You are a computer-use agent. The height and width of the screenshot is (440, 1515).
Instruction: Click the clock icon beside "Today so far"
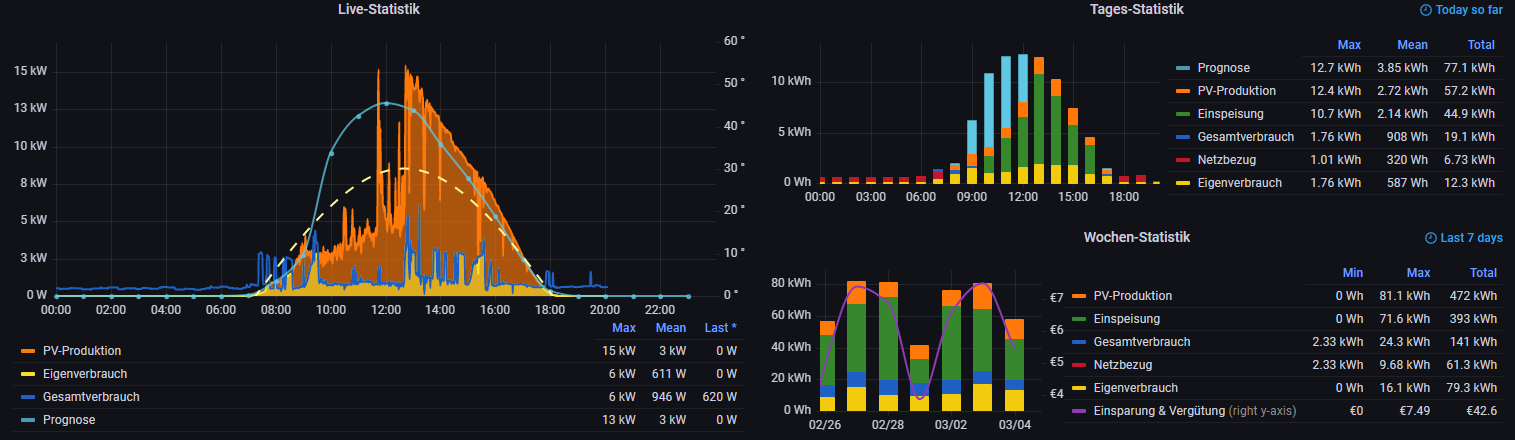tap(1425, 10)
